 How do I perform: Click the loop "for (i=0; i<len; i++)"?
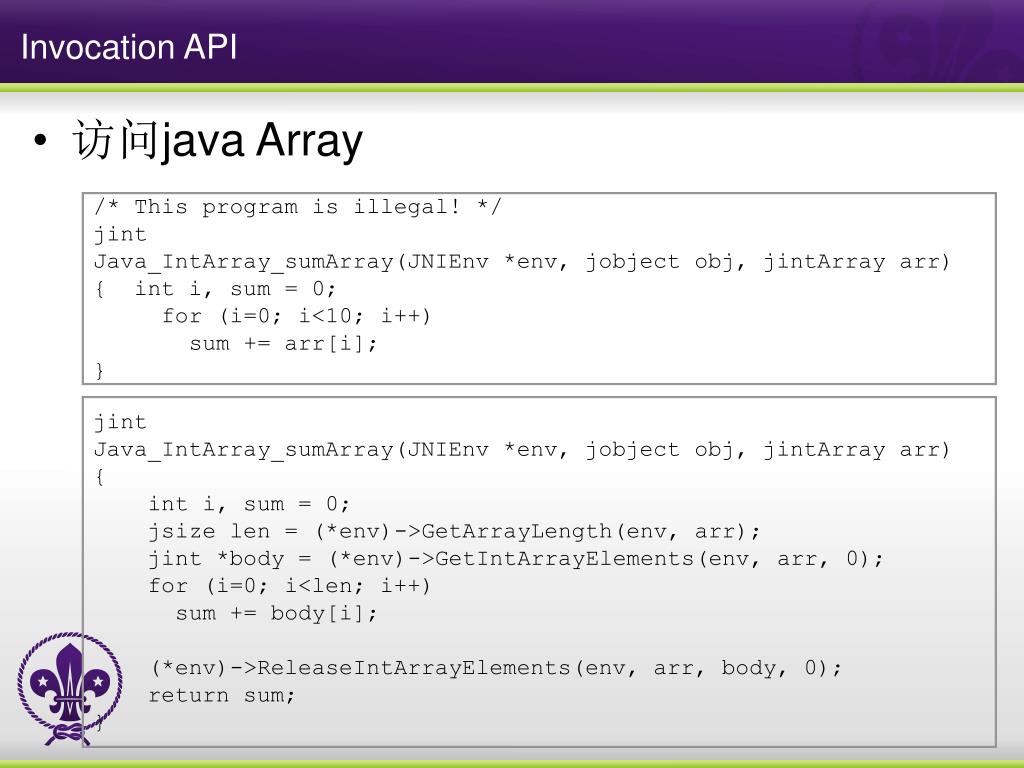click(x=289, y=586)
